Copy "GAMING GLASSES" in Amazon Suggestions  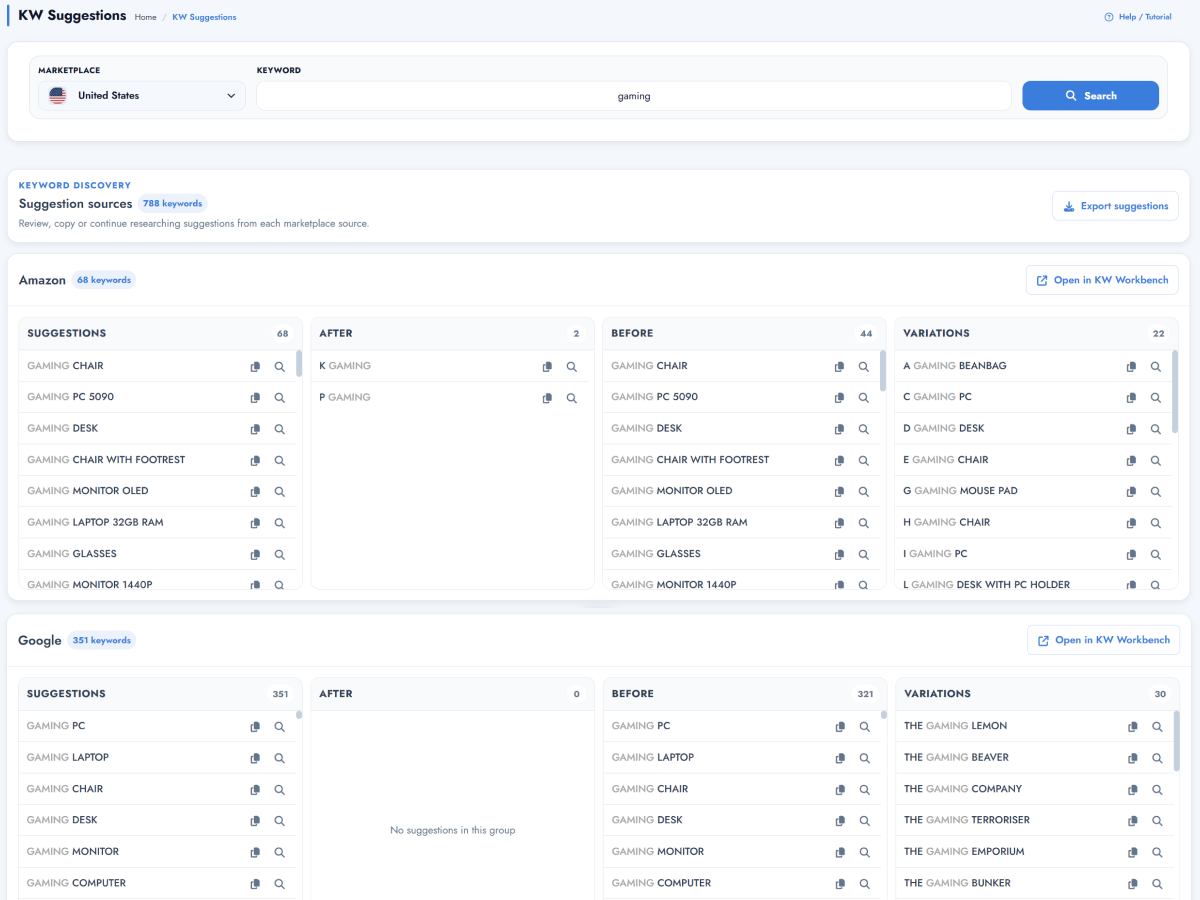point(255,555)
